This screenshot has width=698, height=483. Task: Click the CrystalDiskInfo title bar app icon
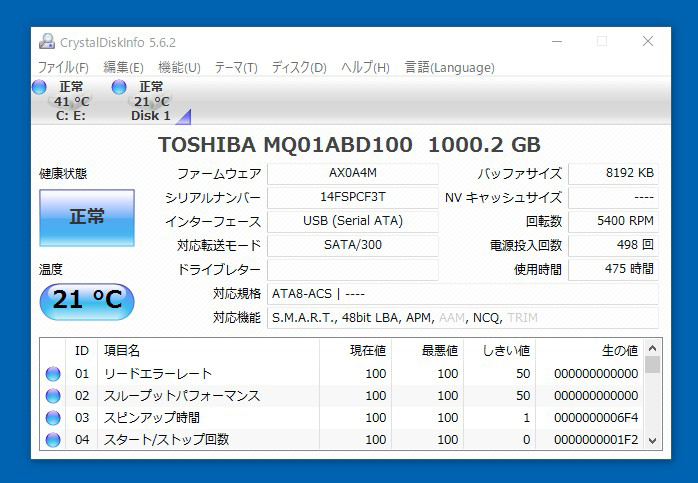click(48, 42)
